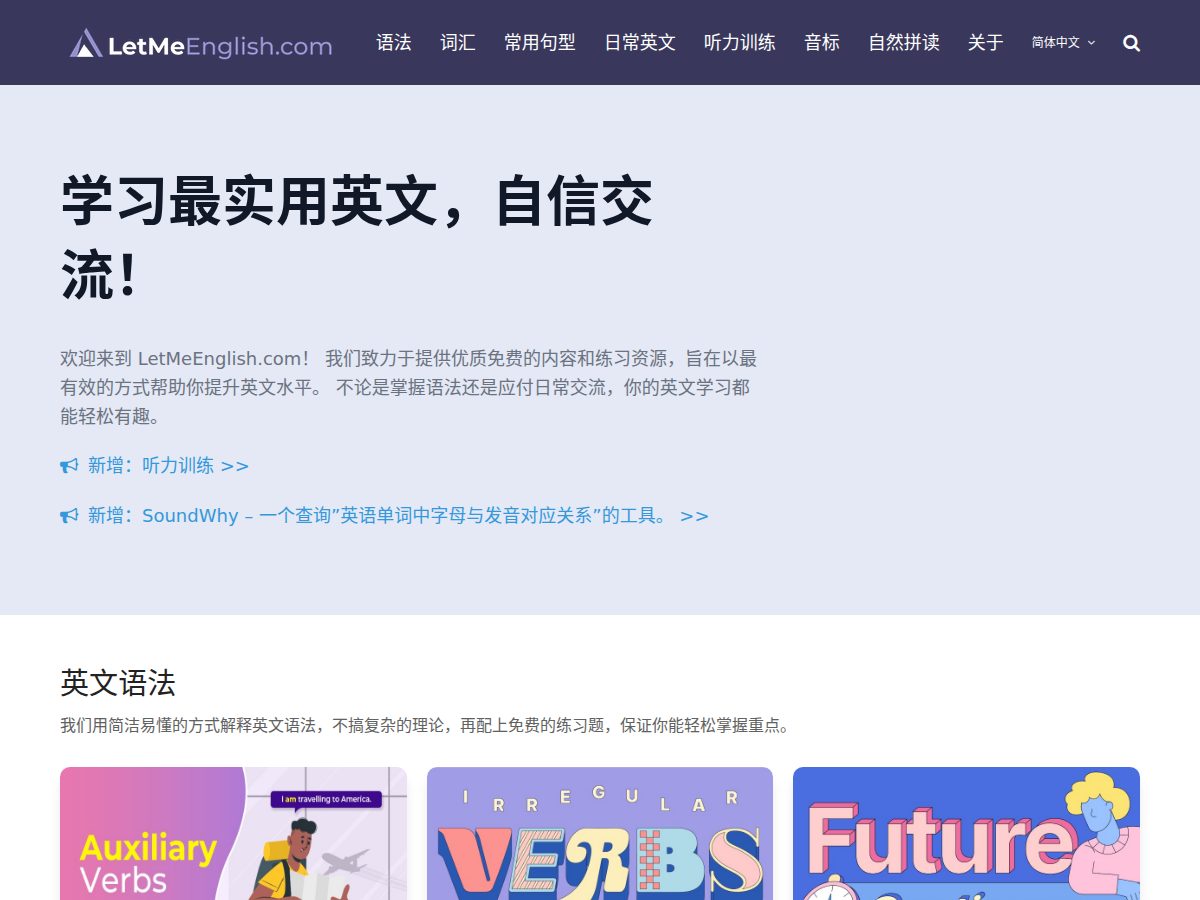
Task: Click the welcome paragraph starting 欢迎来到 LetMeEnglish.com
Action: coord(409,387)
